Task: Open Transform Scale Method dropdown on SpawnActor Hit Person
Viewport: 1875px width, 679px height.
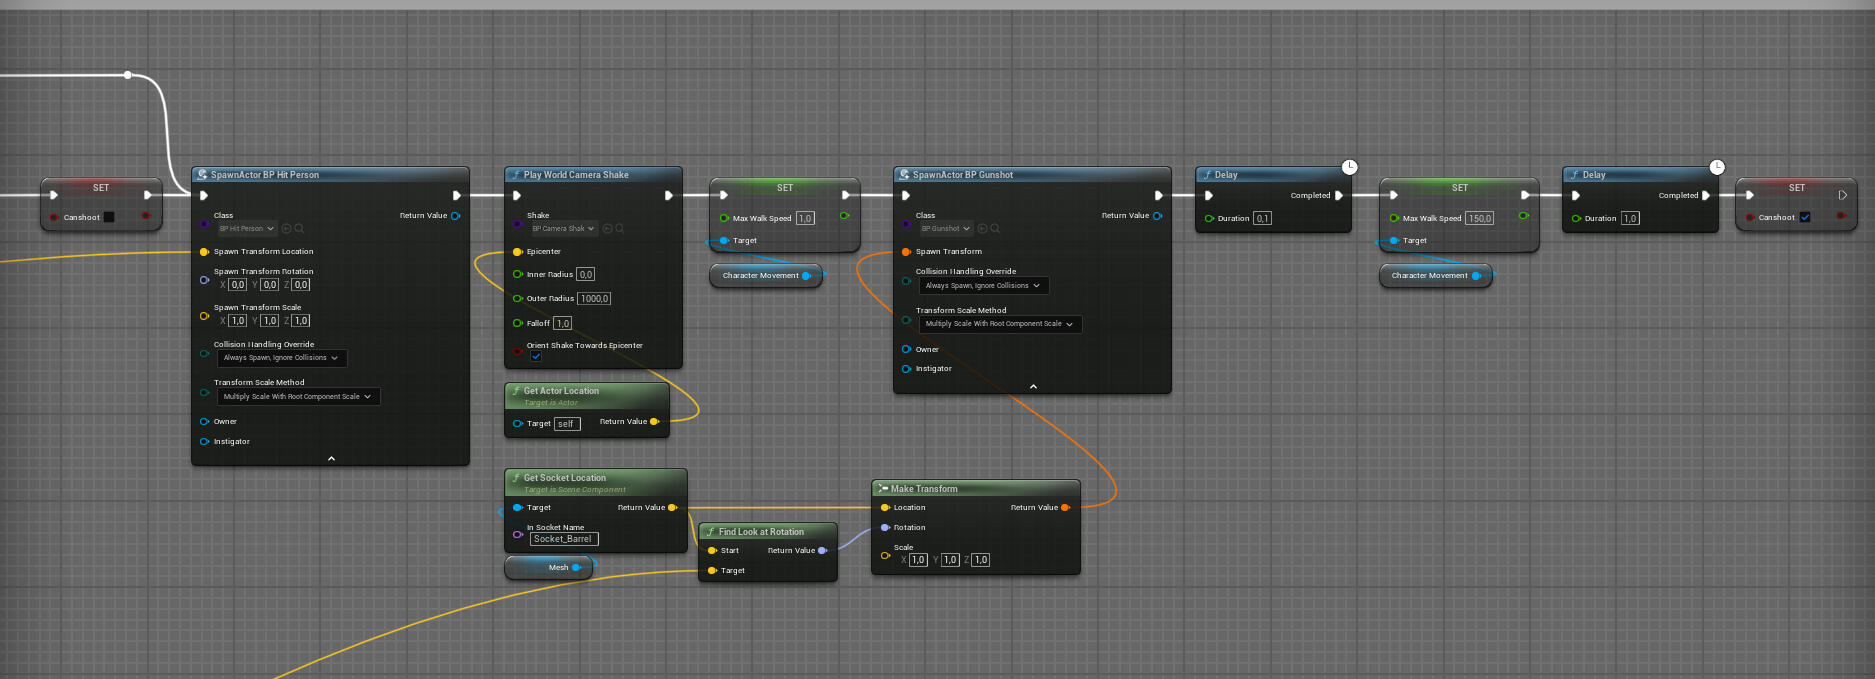Action: click(297, 397)
